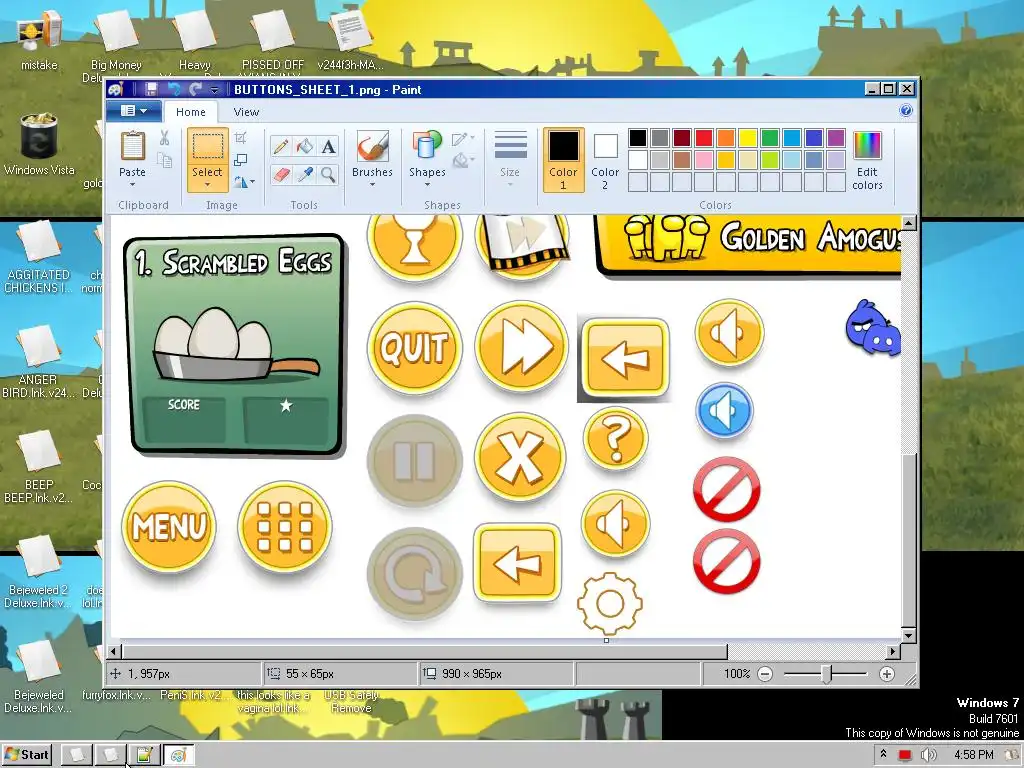Click the volume speaker tray icon
Viewport: 1024px width, 768px height.
tap(927, 755)
